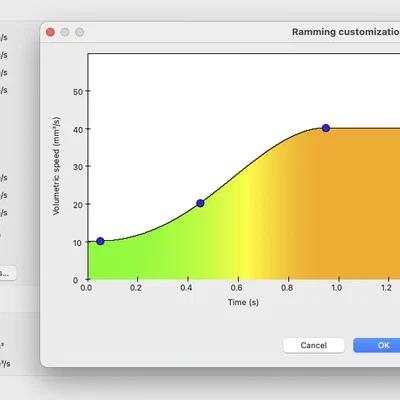Viewport: 400px width, 400px height.
Task: Click the '1.0' label on the time axis
Action: (337, 287)
